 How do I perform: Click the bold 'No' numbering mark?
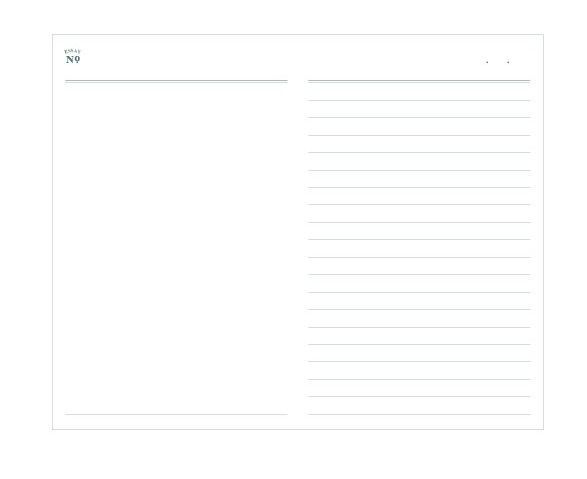(73, 60)
